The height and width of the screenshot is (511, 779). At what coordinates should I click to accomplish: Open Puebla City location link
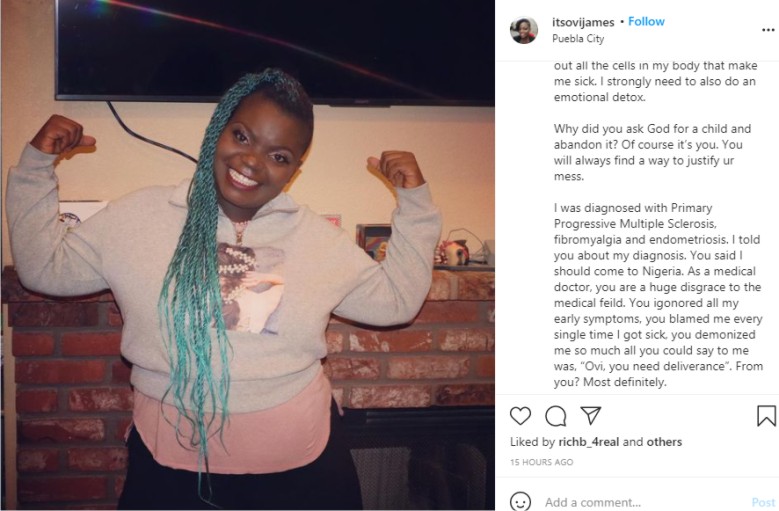[578, 39]
